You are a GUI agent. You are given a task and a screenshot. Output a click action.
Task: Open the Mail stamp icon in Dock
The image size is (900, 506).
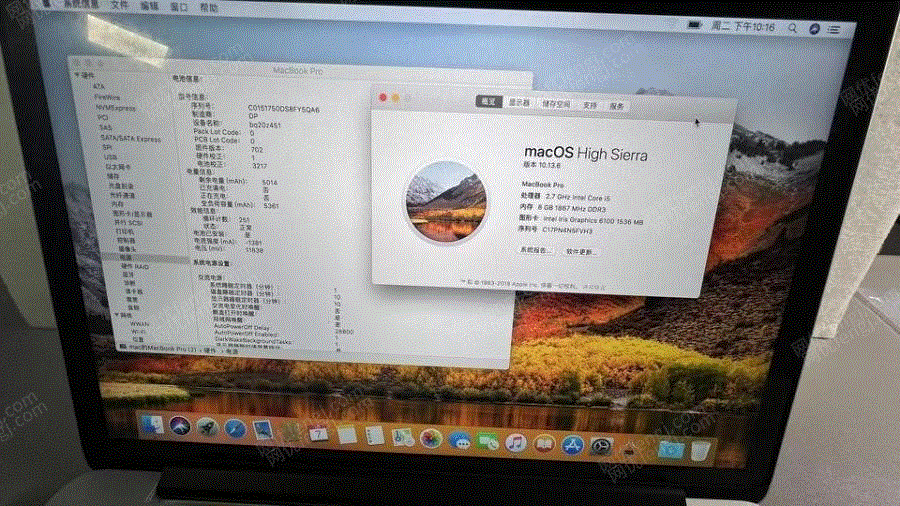[x=263, y=430]
